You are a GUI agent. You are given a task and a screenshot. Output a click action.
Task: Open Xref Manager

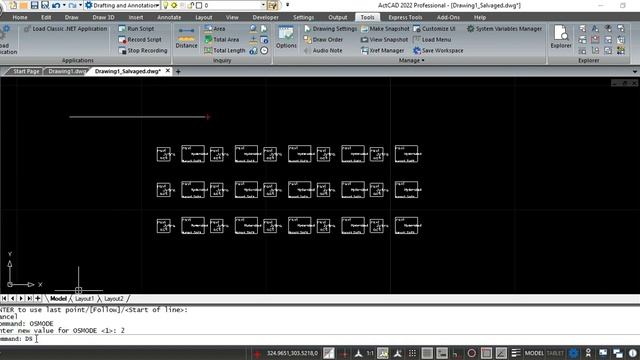[x=382, y=51]
